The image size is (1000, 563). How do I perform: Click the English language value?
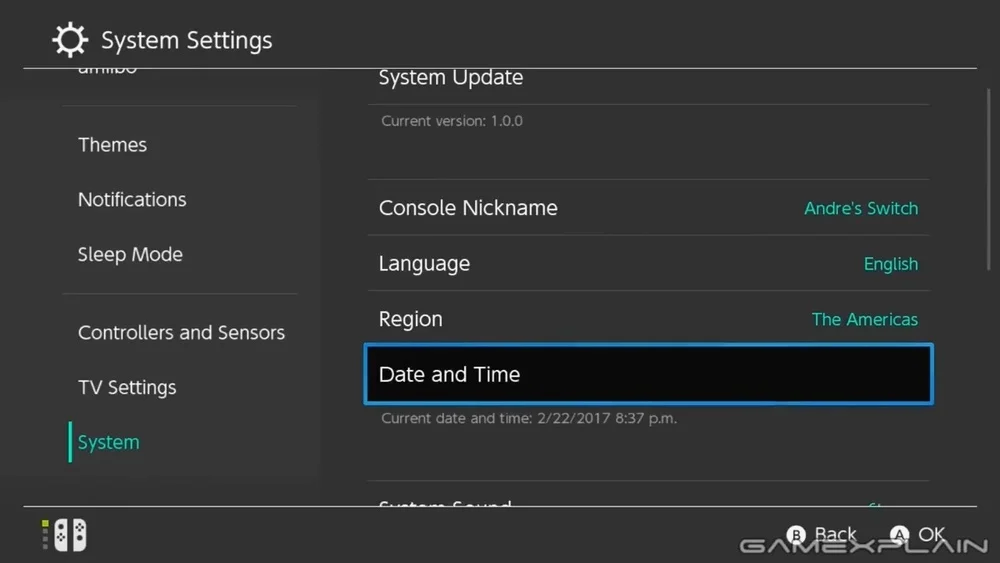tap(890, 264)
